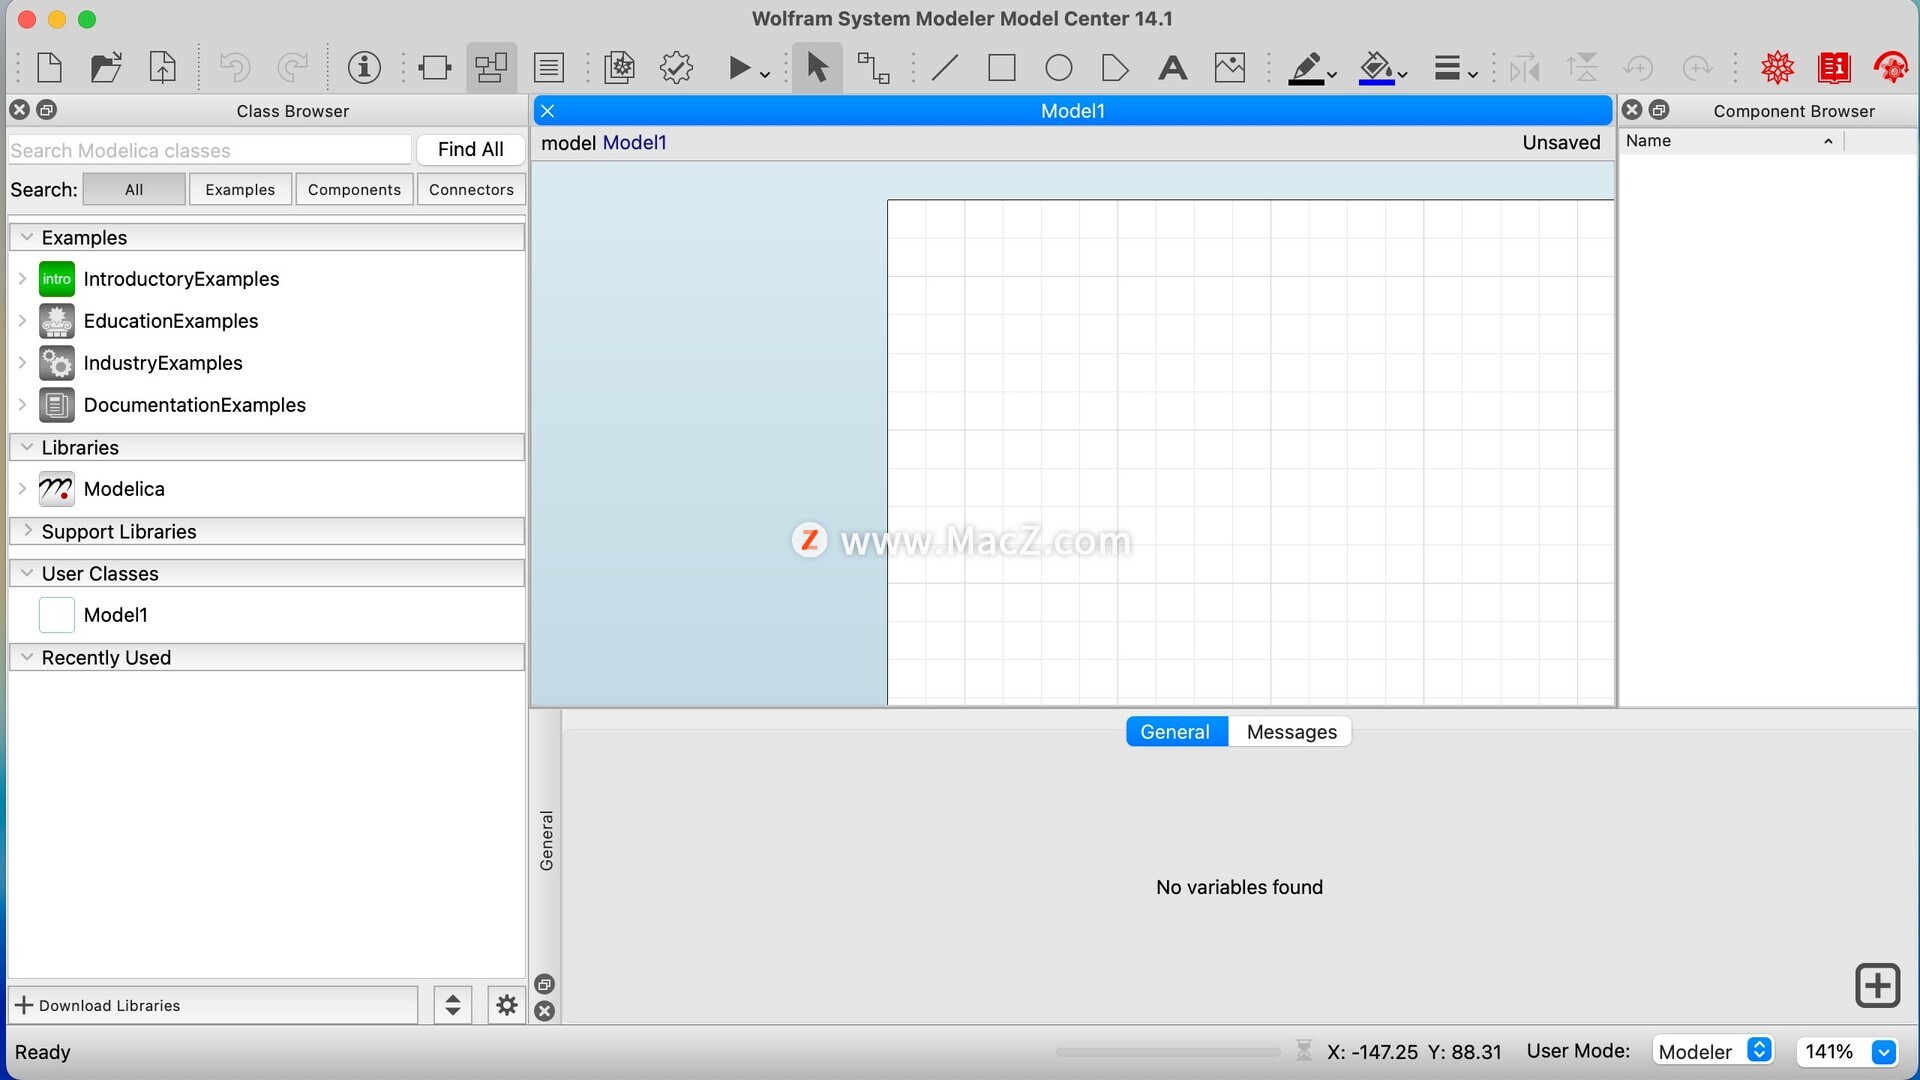Image resolution: width=1920 pixels, height=1080 pixels.
Task: Open the red documentation book icon
Action: pos(1835,68)
